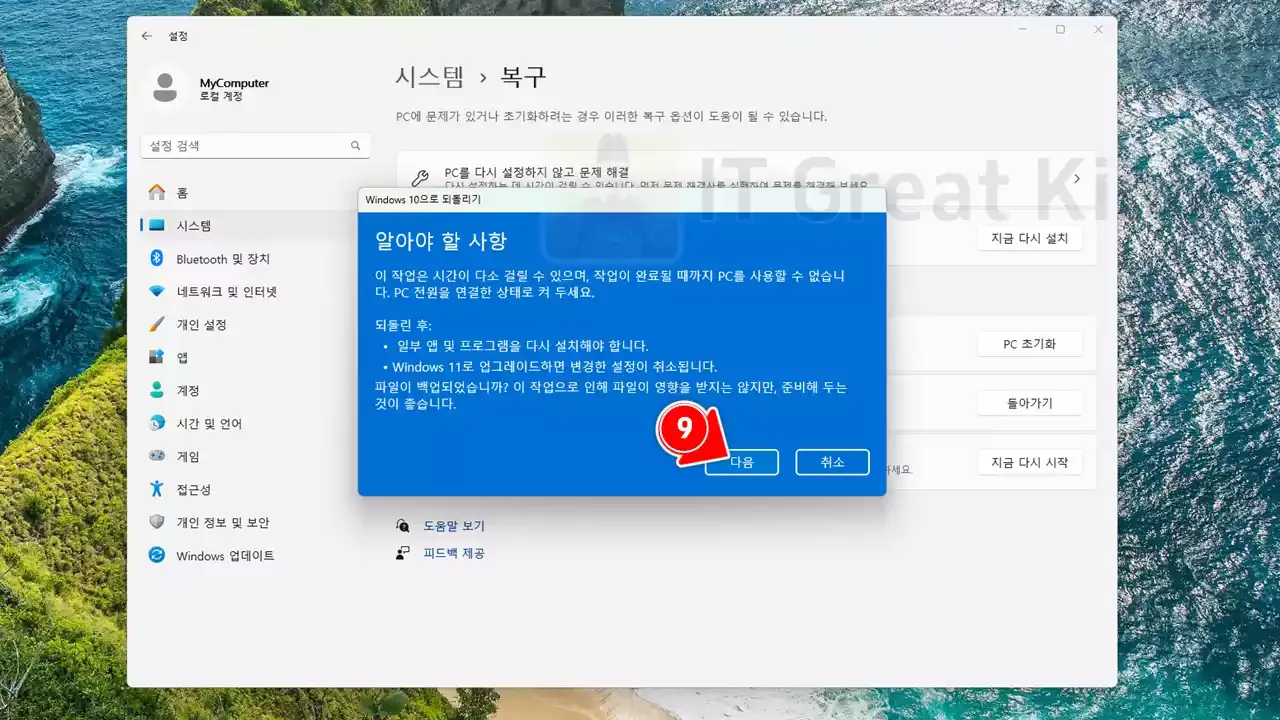Open the 도움말 보기 link

pyautogui.click(x=454, y=526)
